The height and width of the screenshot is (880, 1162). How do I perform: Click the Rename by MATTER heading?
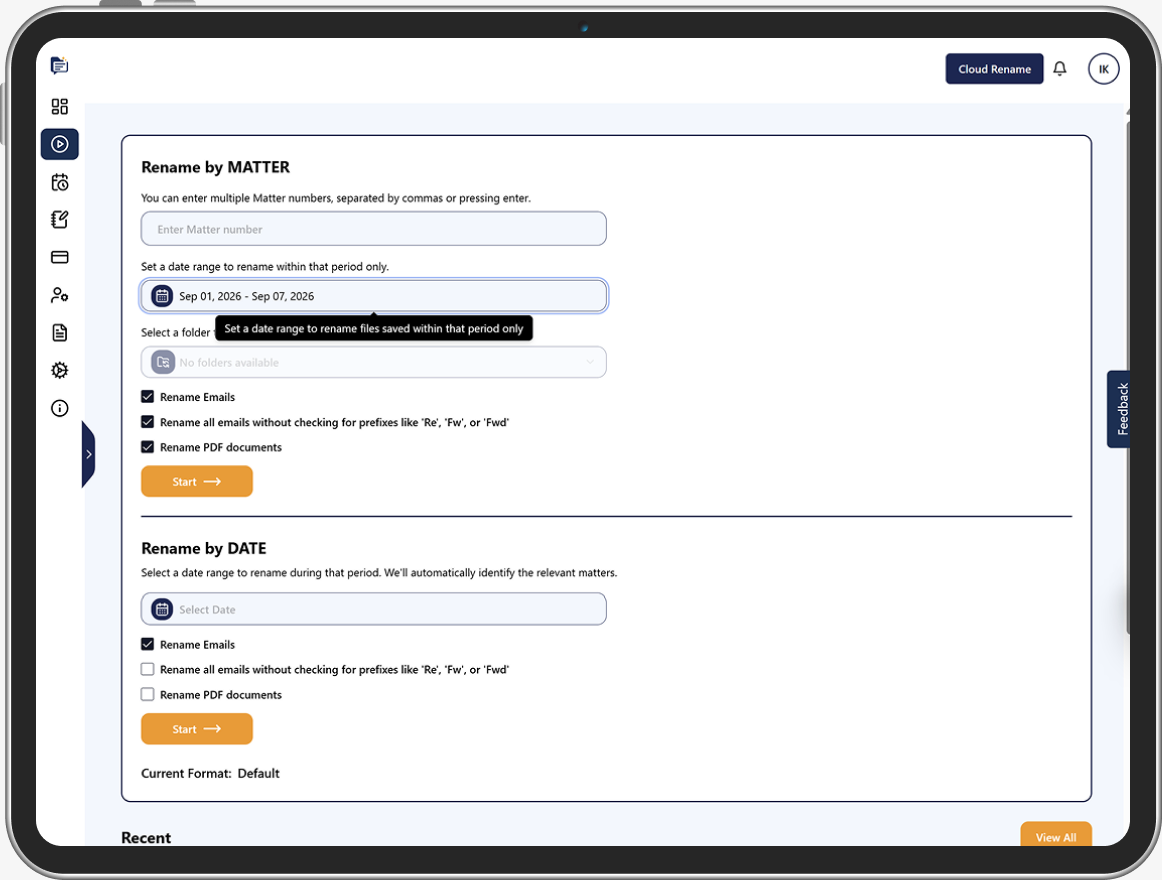pyautogui.click(x=216, y=168)
